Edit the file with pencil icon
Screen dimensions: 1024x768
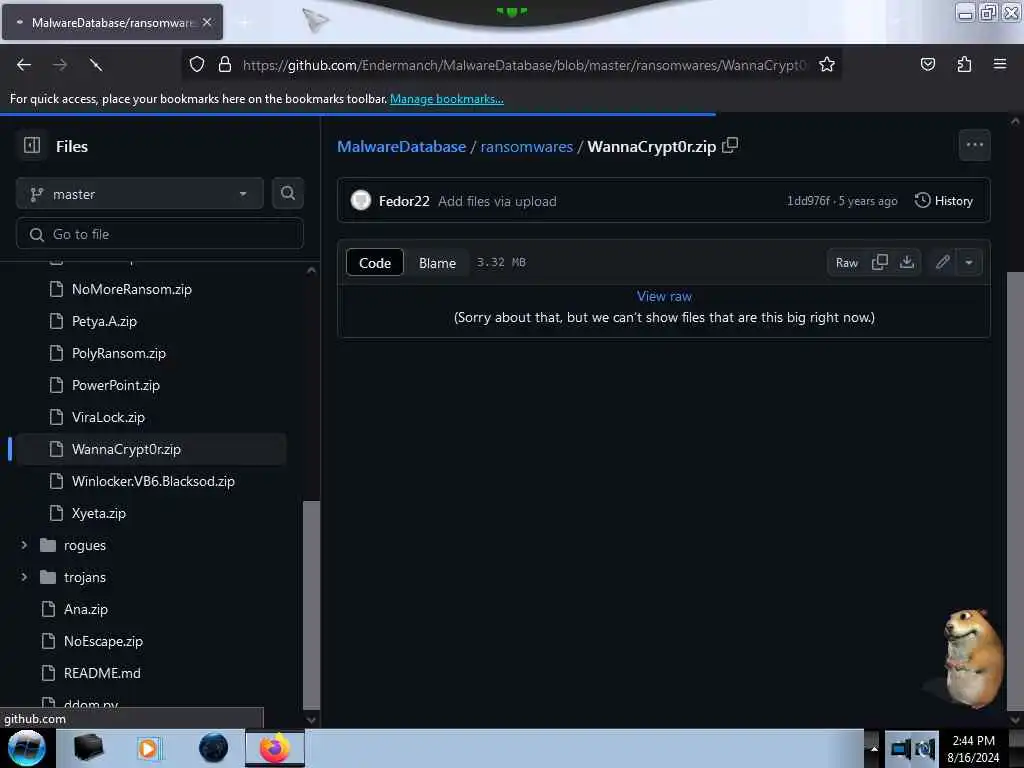(x=942, y=262)
